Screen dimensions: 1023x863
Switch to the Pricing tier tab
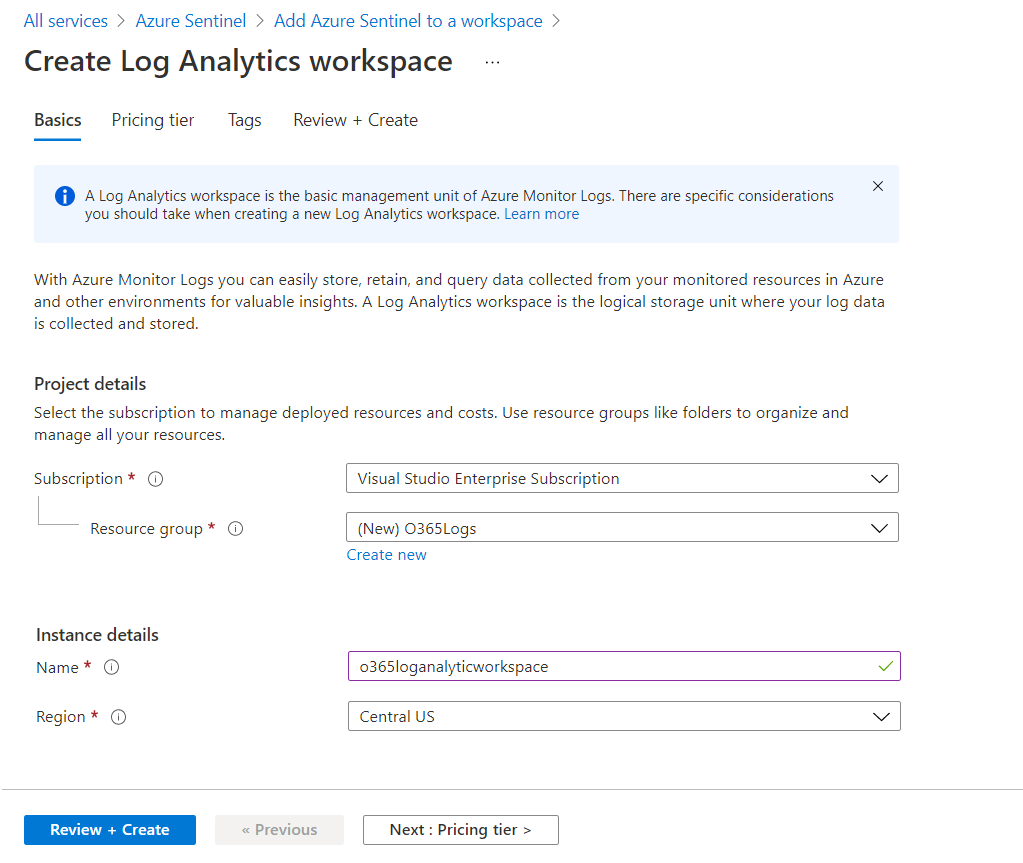click(153, 120)
